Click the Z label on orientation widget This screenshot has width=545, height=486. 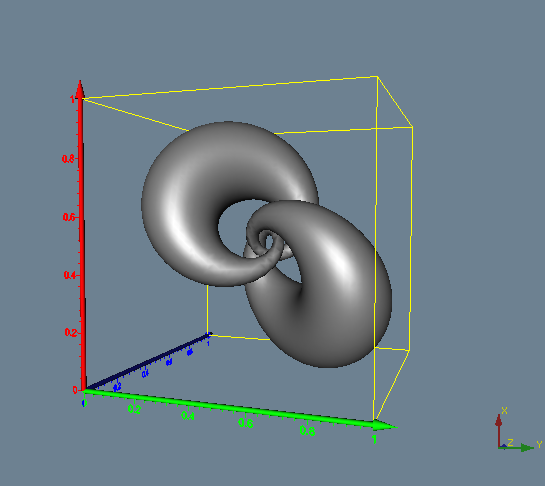coord(510,442)
